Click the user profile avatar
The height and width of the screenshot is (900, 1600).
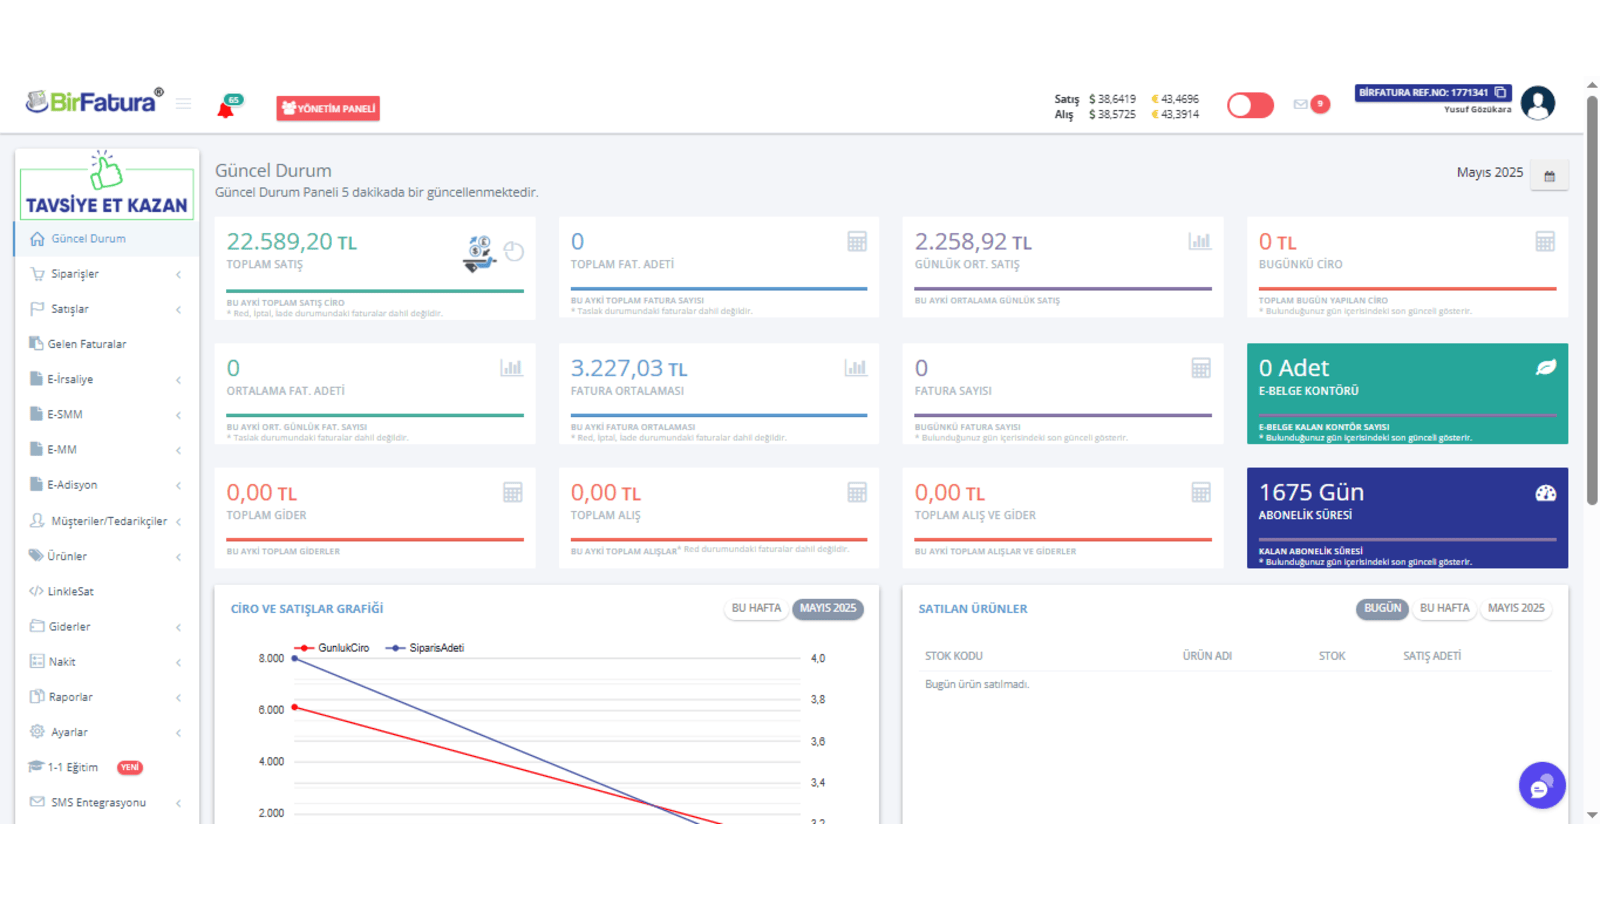point(1537,103)
